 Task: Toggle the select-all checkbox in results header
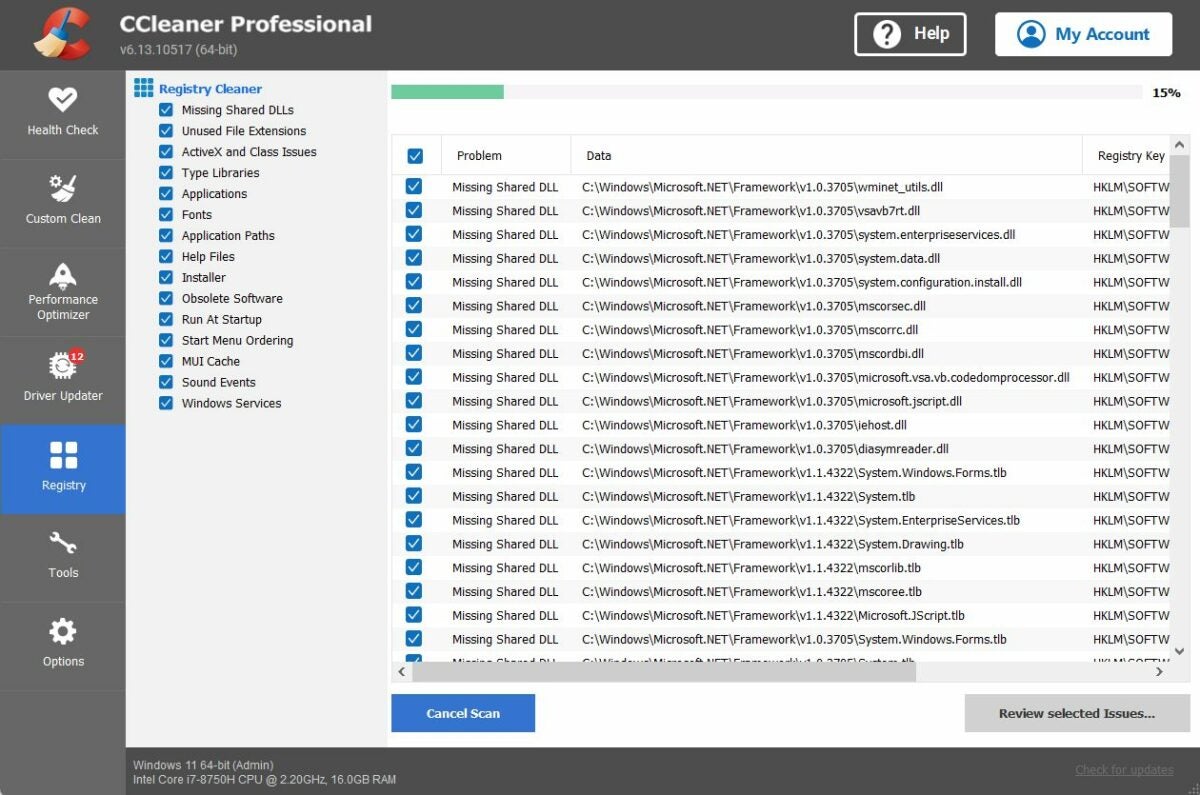click(414, 155)
